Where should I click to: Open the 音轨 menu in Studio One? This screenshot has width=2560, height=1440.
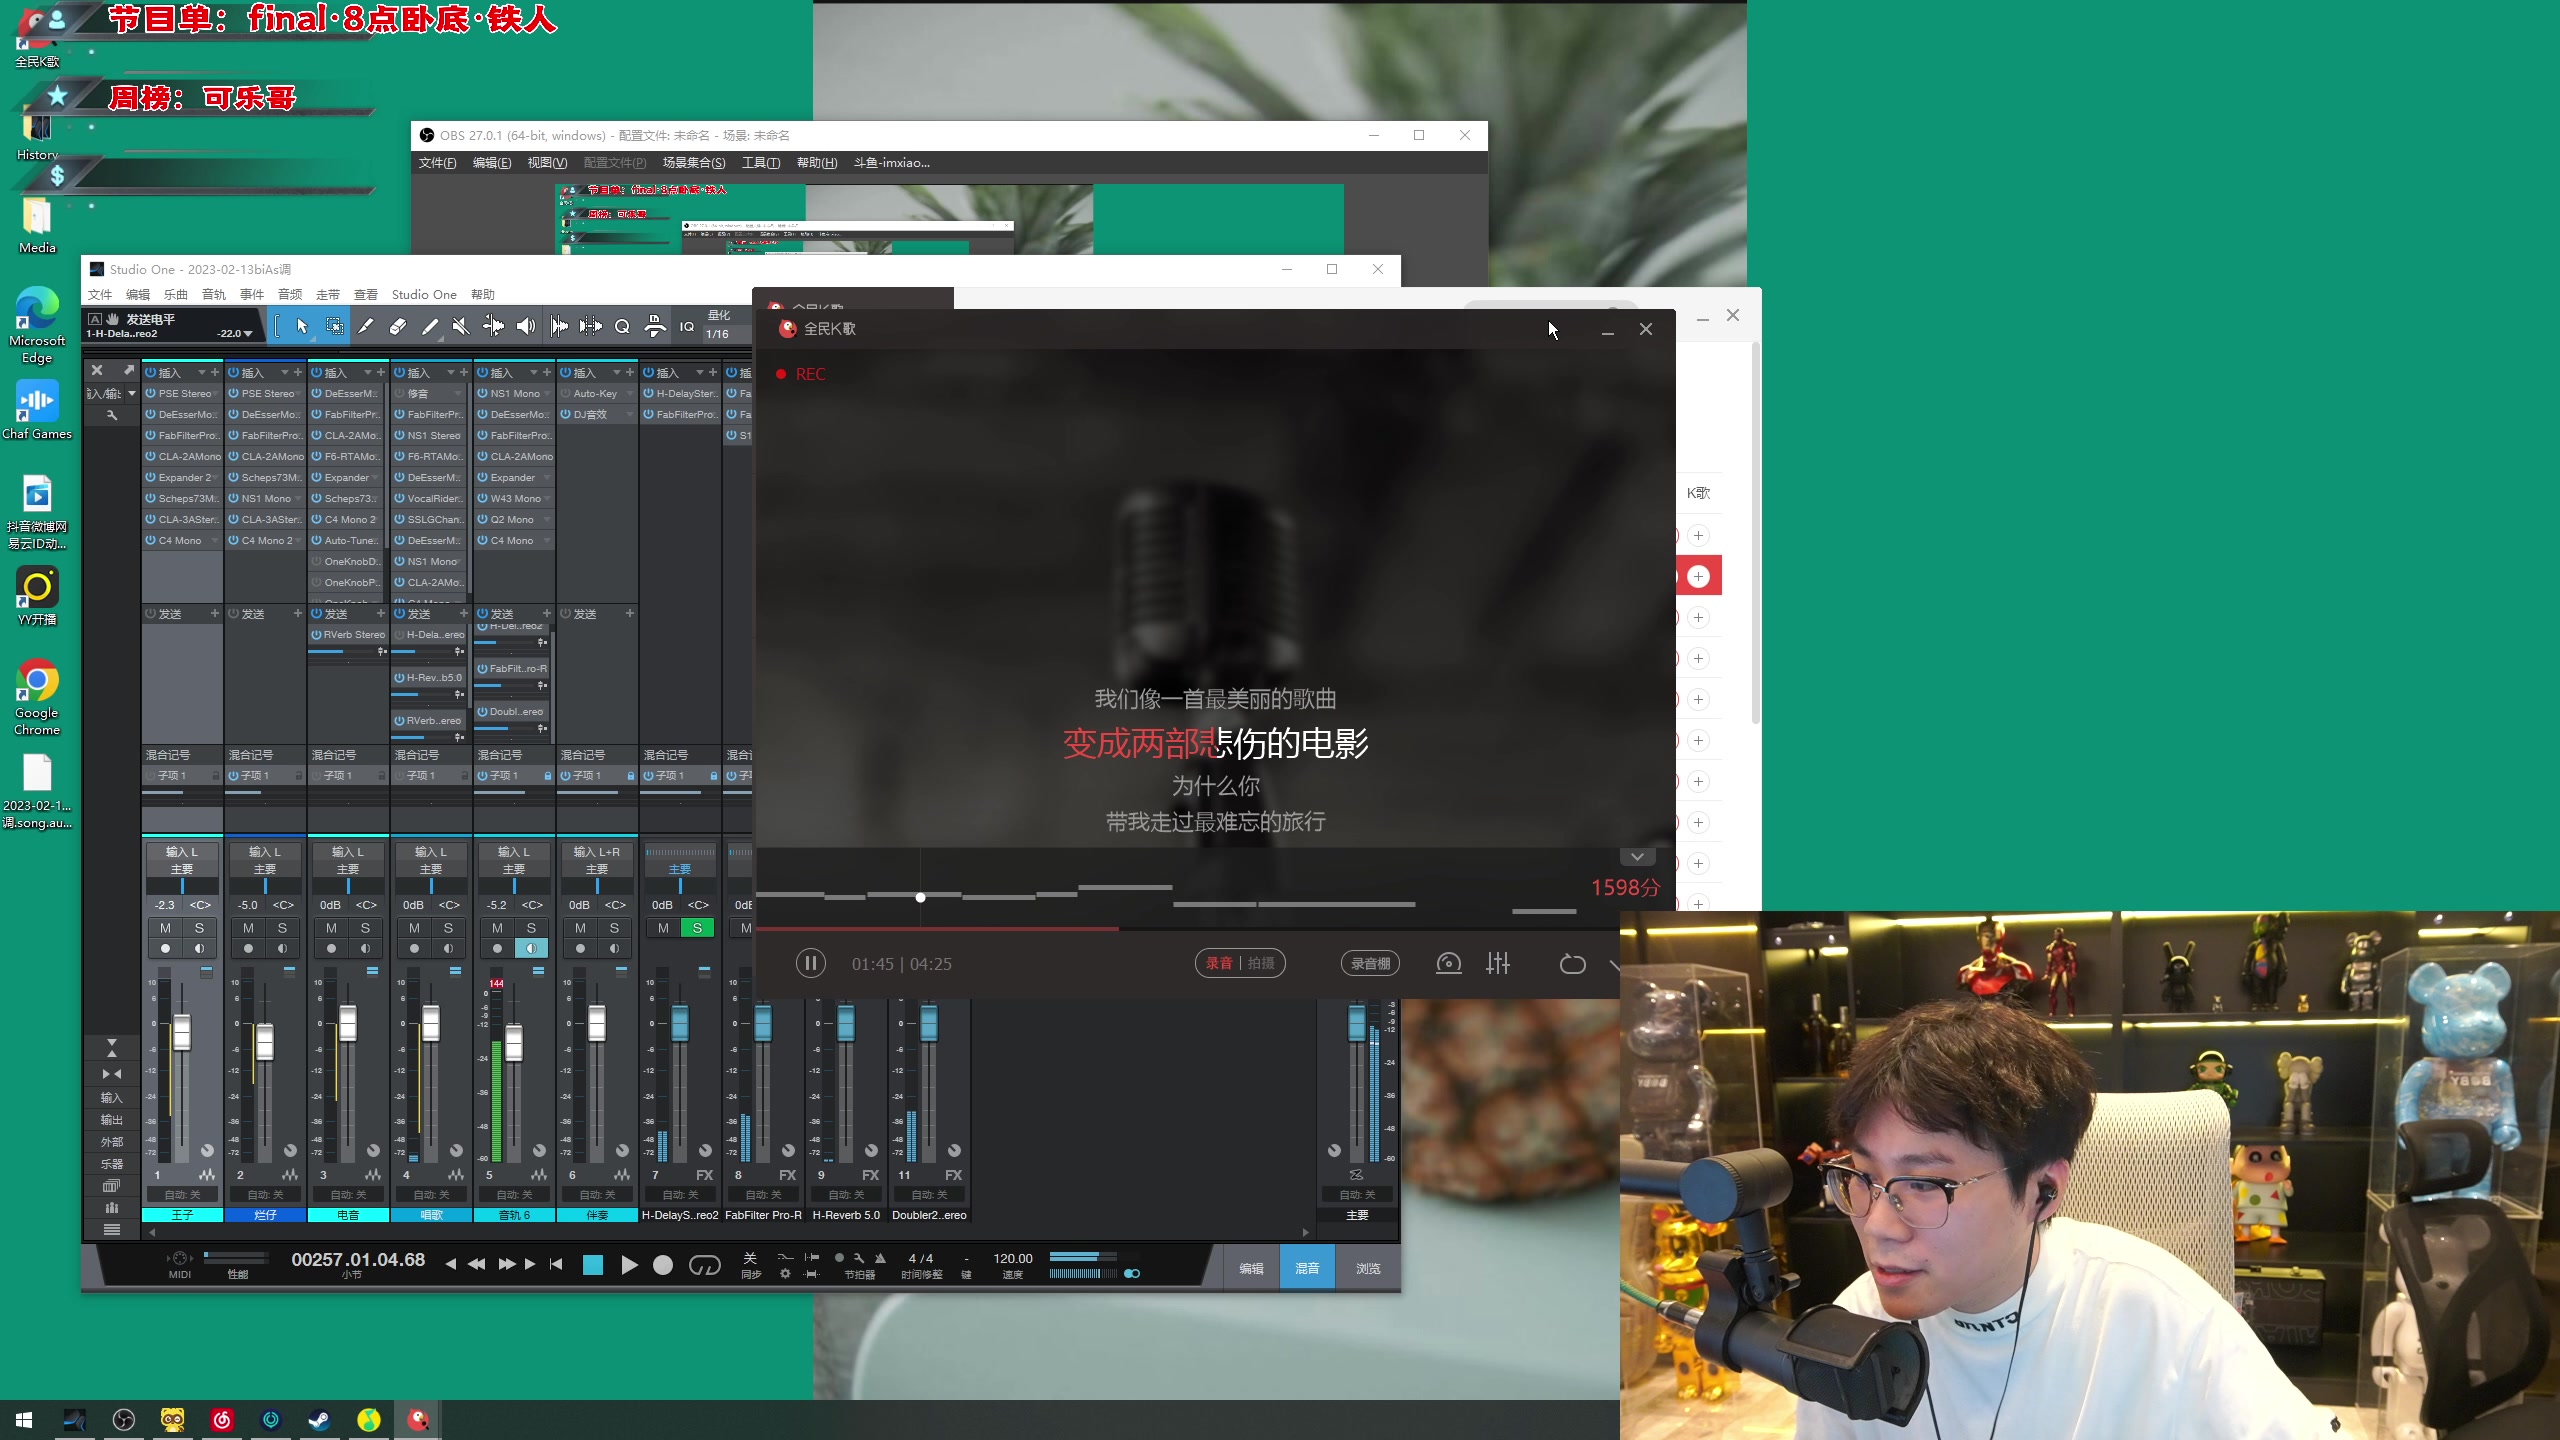213,294
